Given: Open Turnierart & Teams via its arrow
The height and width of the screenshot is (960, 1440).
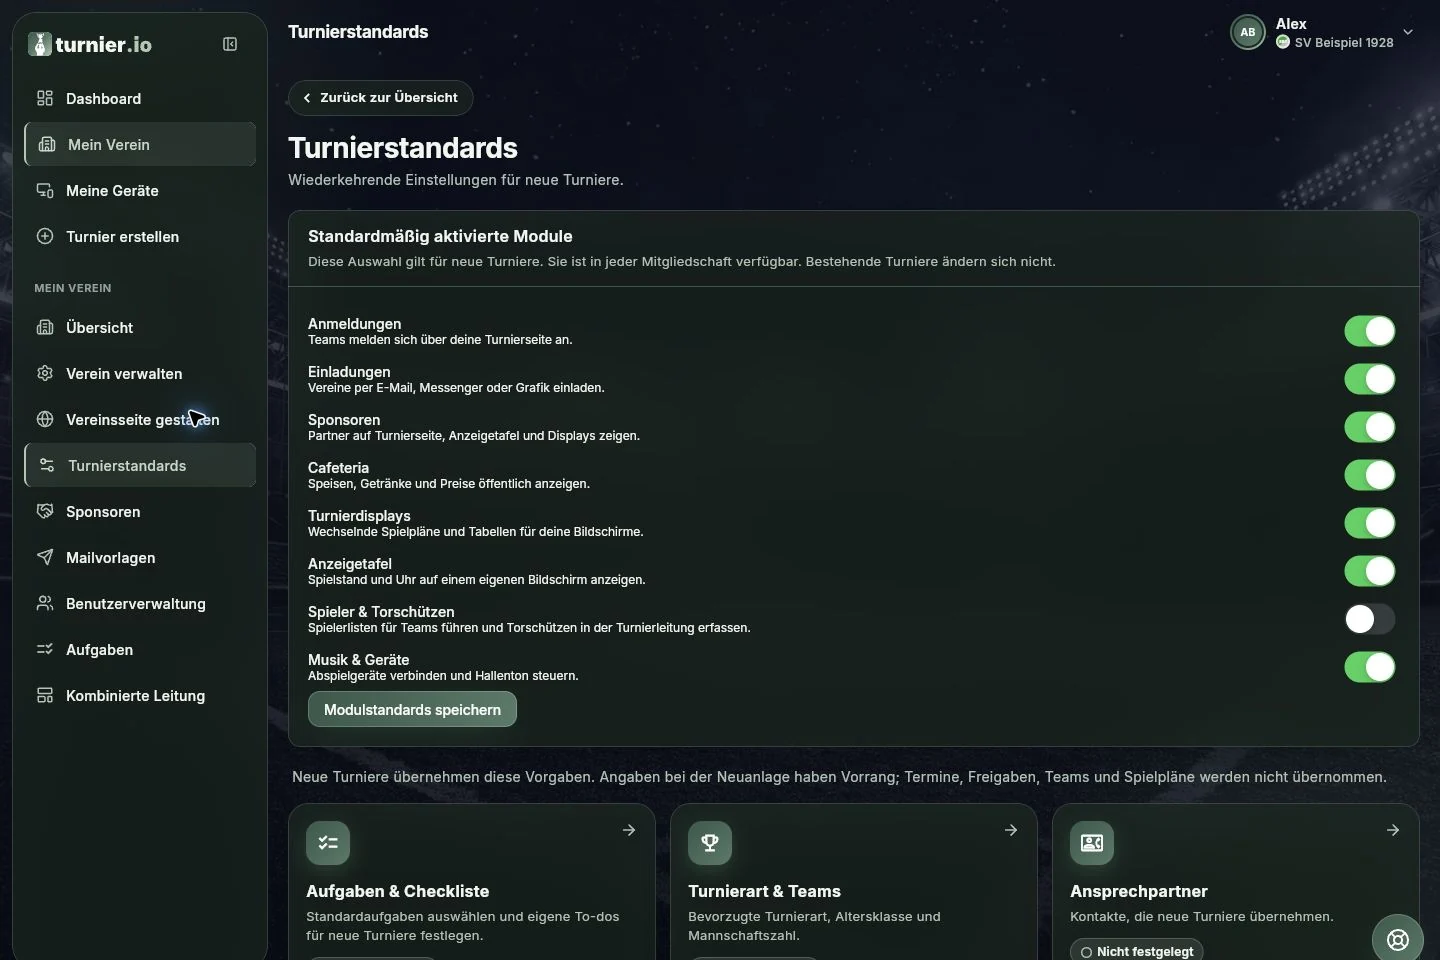Looking at the screenshot, I should [1011, 830].
